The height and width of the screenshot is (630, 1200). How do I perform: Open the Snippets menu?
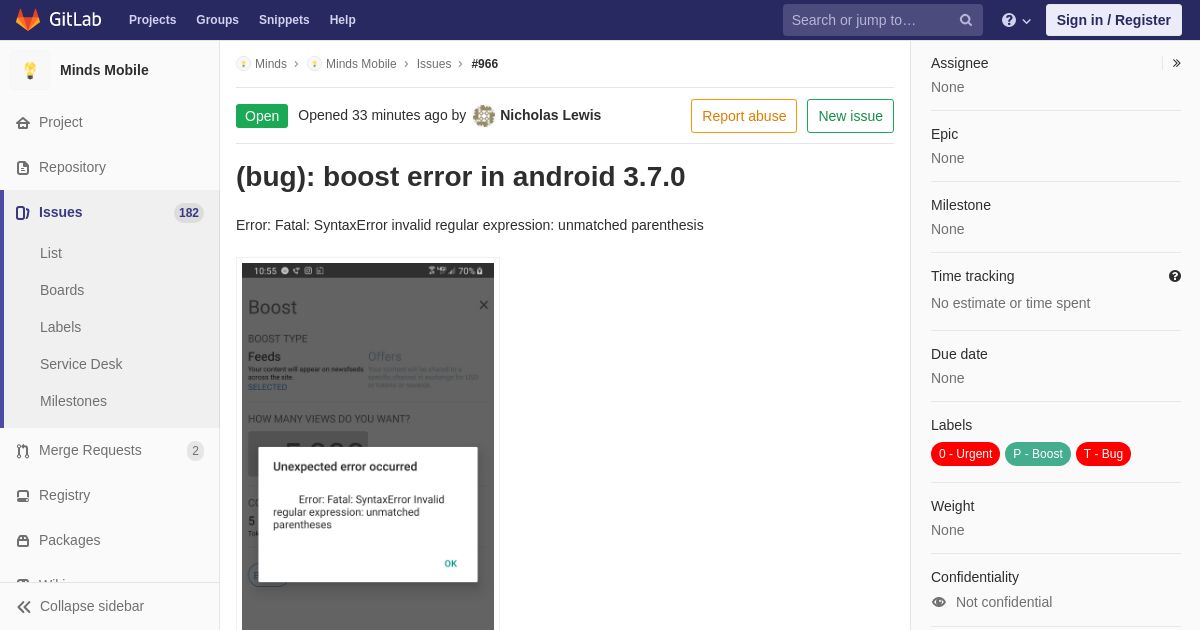tap(284, 20)
